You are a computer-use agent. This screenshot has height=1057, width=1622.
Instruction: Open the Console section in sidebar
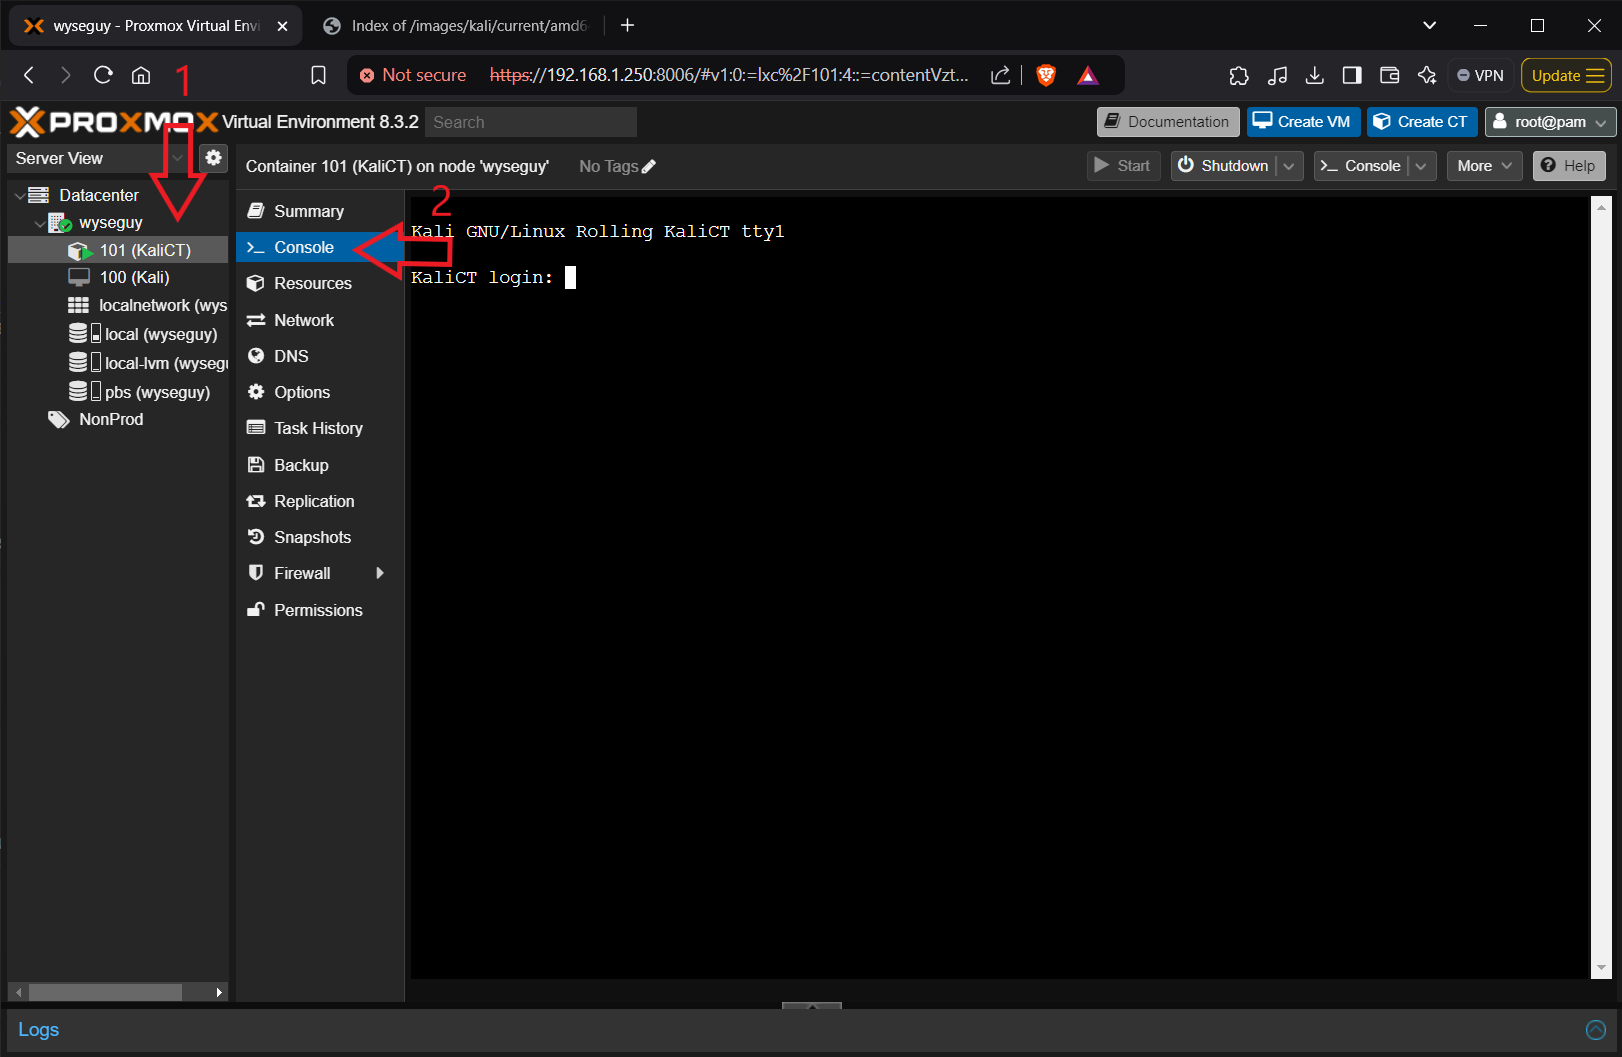320,247
